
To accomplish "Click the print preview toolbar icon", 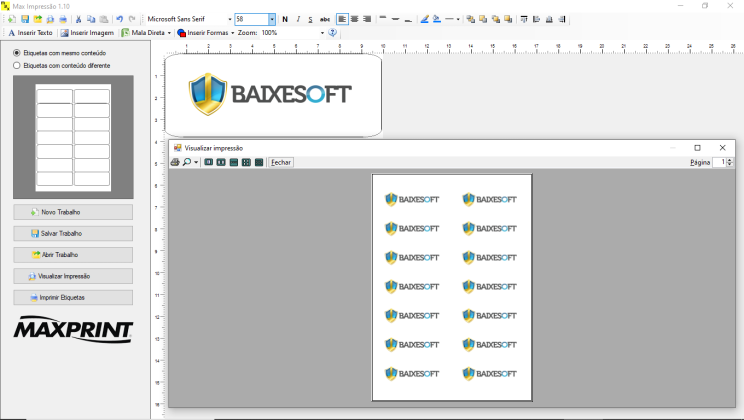I will tap(50, 19).
